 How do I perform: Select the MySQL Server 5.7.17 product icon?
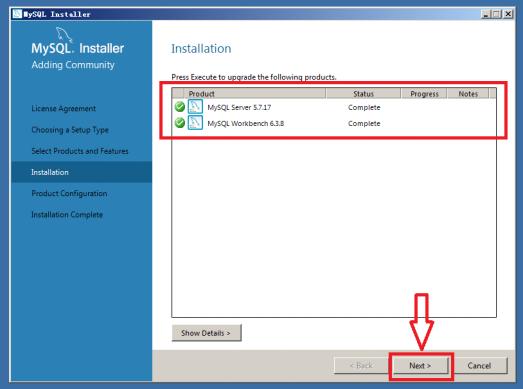tap(195, 106)
